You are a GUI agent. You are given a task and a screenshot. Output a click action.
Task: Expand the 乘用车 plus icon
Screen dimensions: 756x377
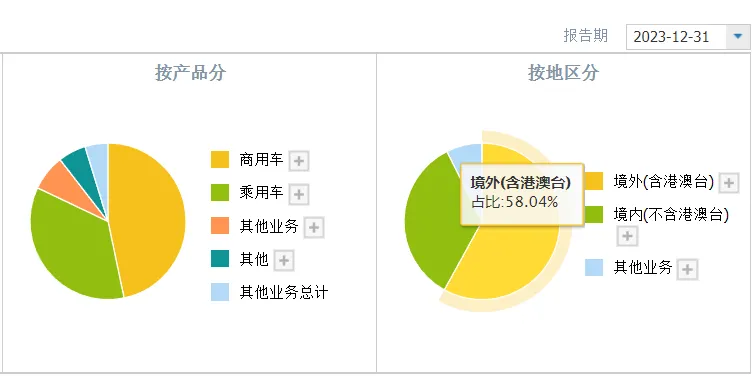[299, 194]
